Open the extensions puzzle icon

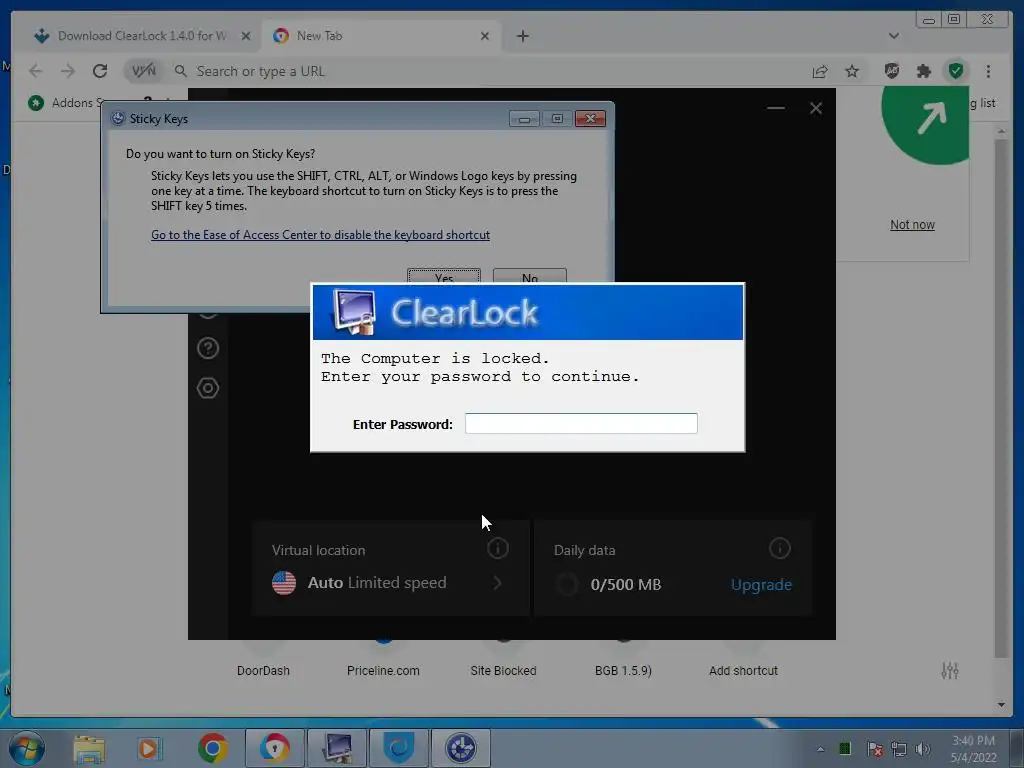tap(923, 71)
